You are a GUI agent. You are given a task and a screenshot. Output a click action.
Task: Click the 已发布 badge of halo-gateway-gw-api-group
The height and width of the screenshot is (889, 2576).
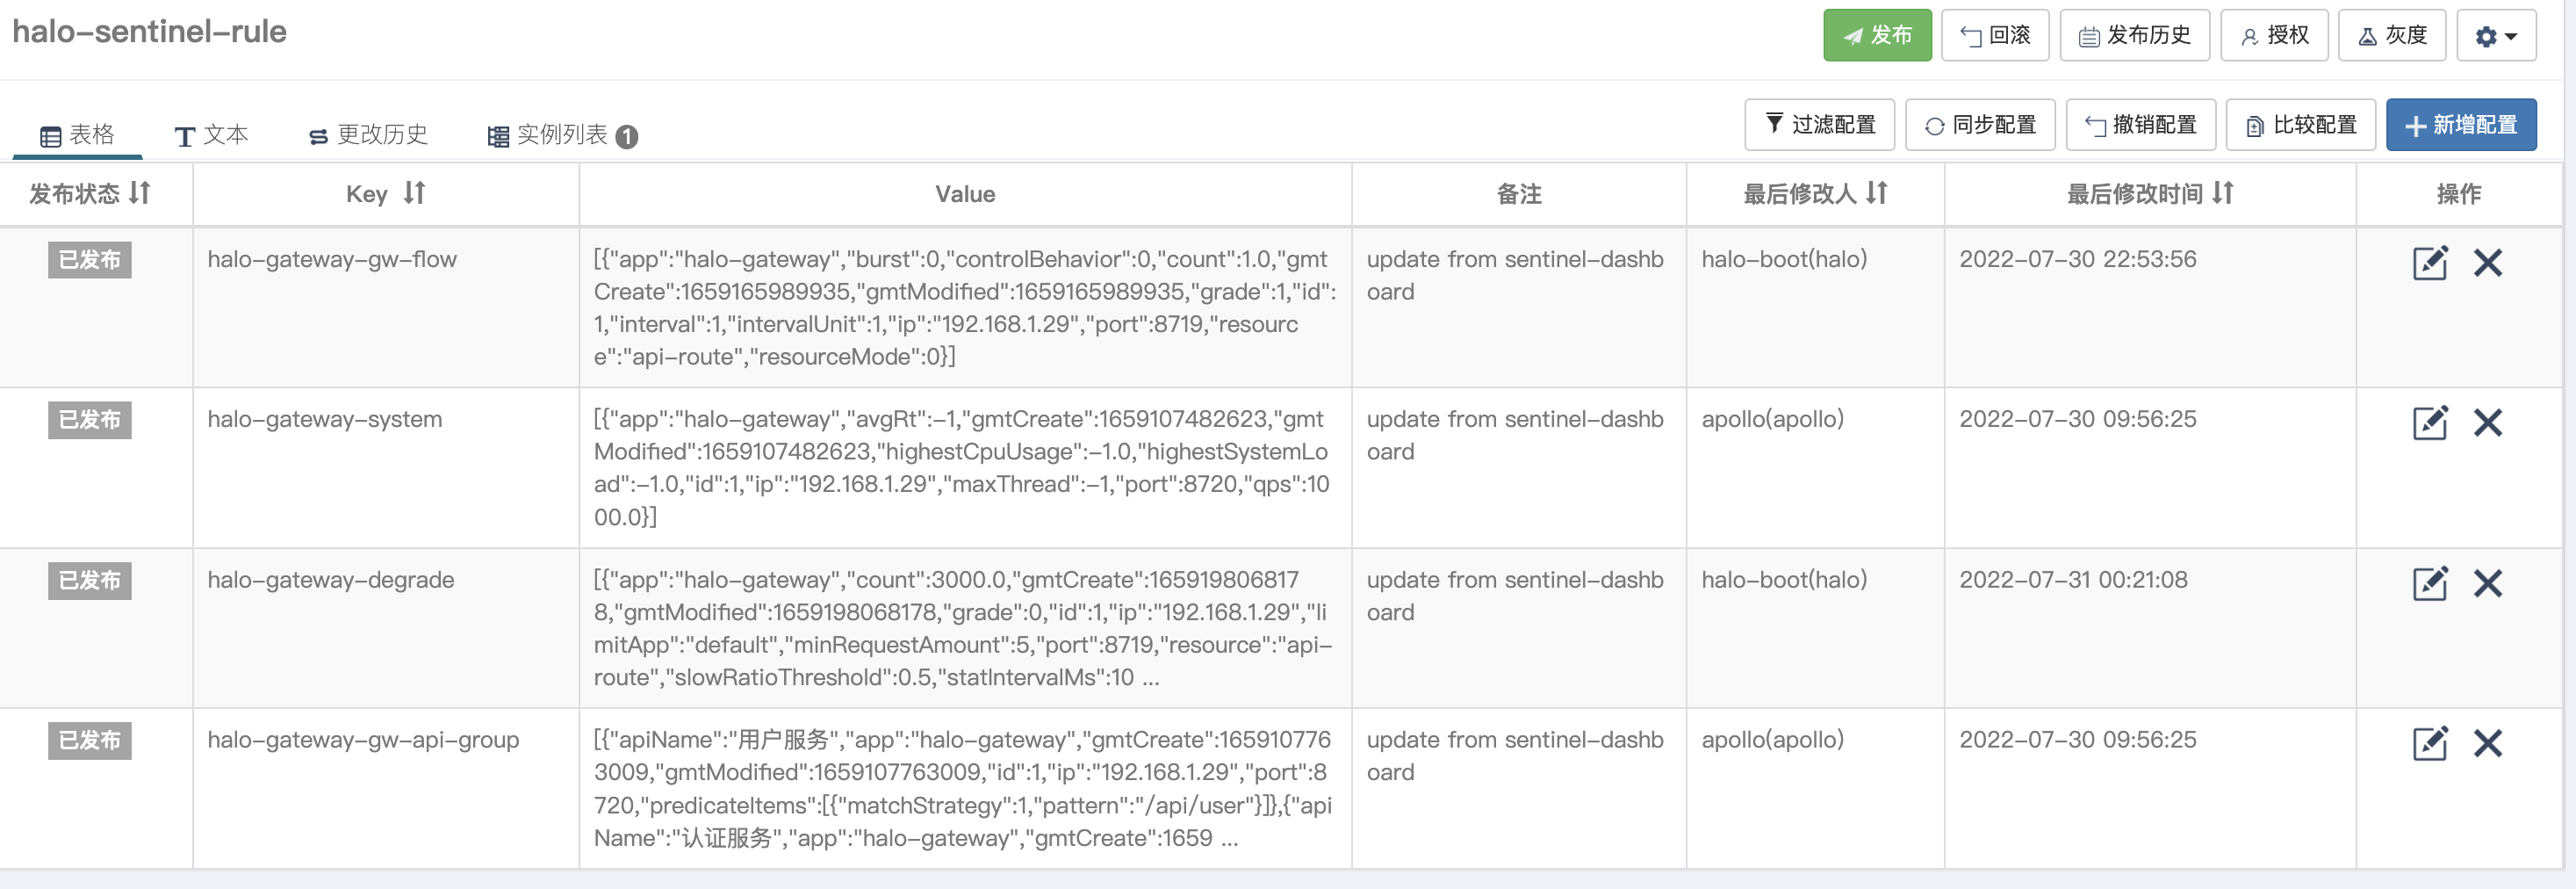coord(90,741)
